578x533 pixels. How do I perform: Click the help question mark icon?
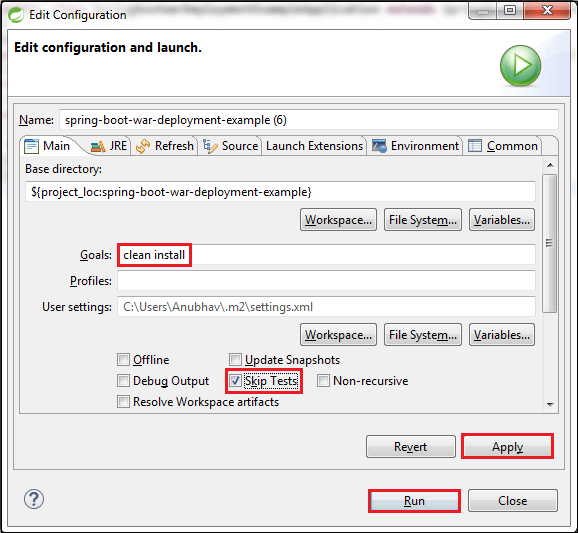tap(34, 499)
